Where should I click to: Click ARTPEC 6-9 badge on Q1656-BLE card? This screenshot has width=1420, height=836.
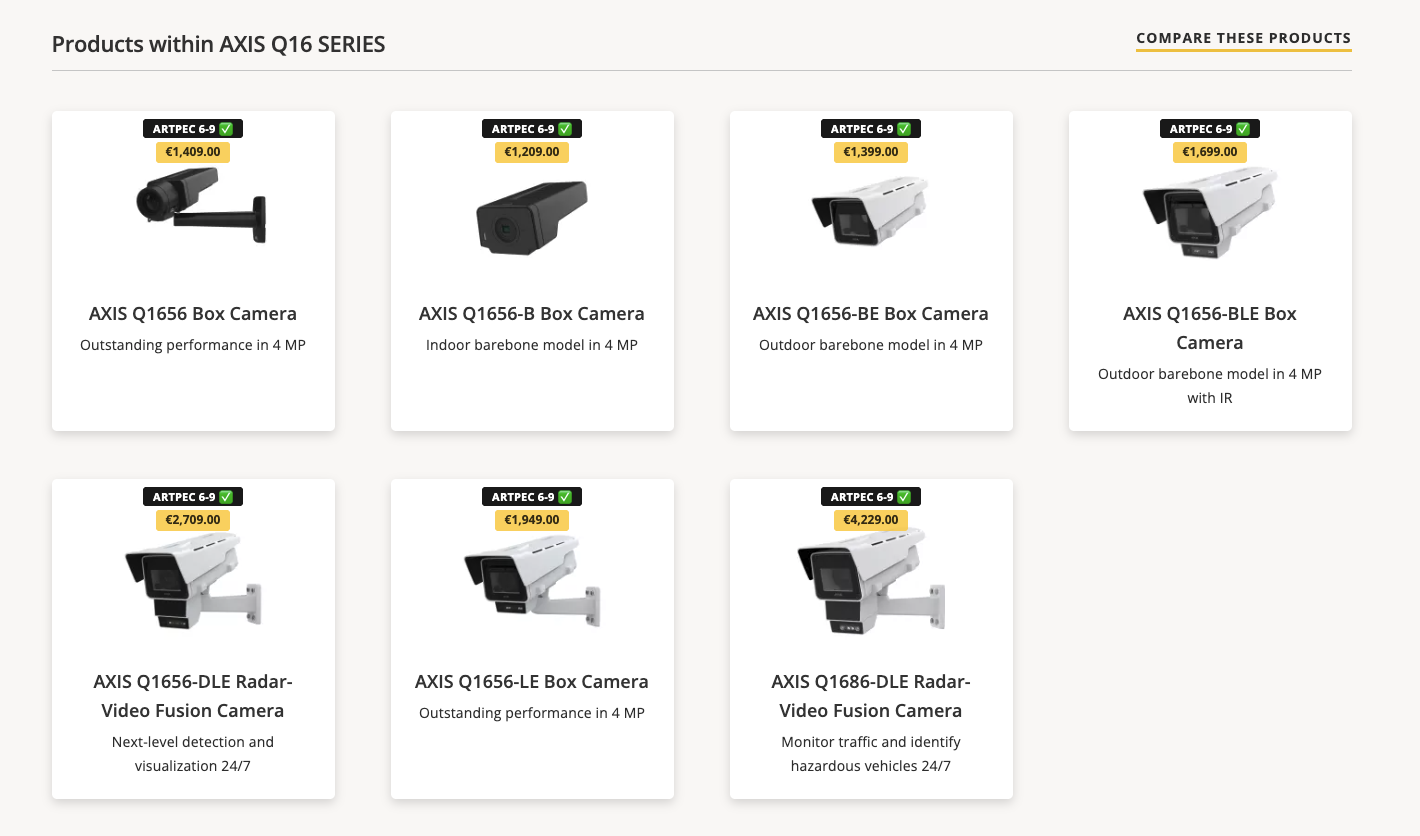click(x=1210, y=129)
